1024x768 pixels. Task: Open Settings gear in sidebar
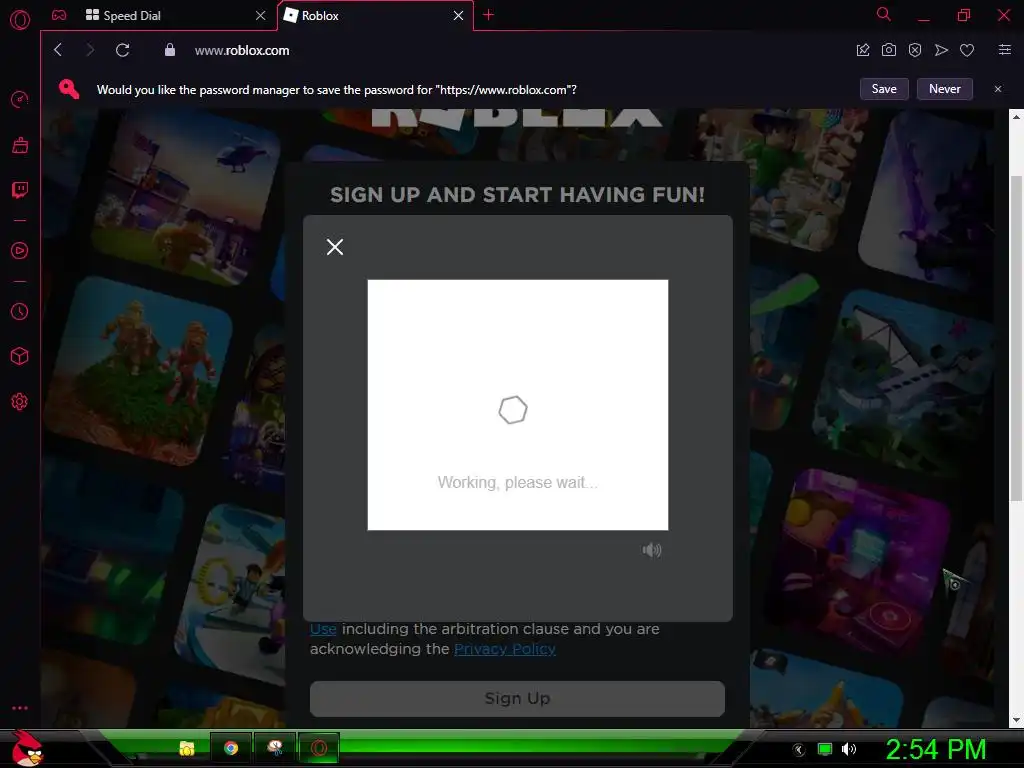pyautogui.click(x=20, y=401)
